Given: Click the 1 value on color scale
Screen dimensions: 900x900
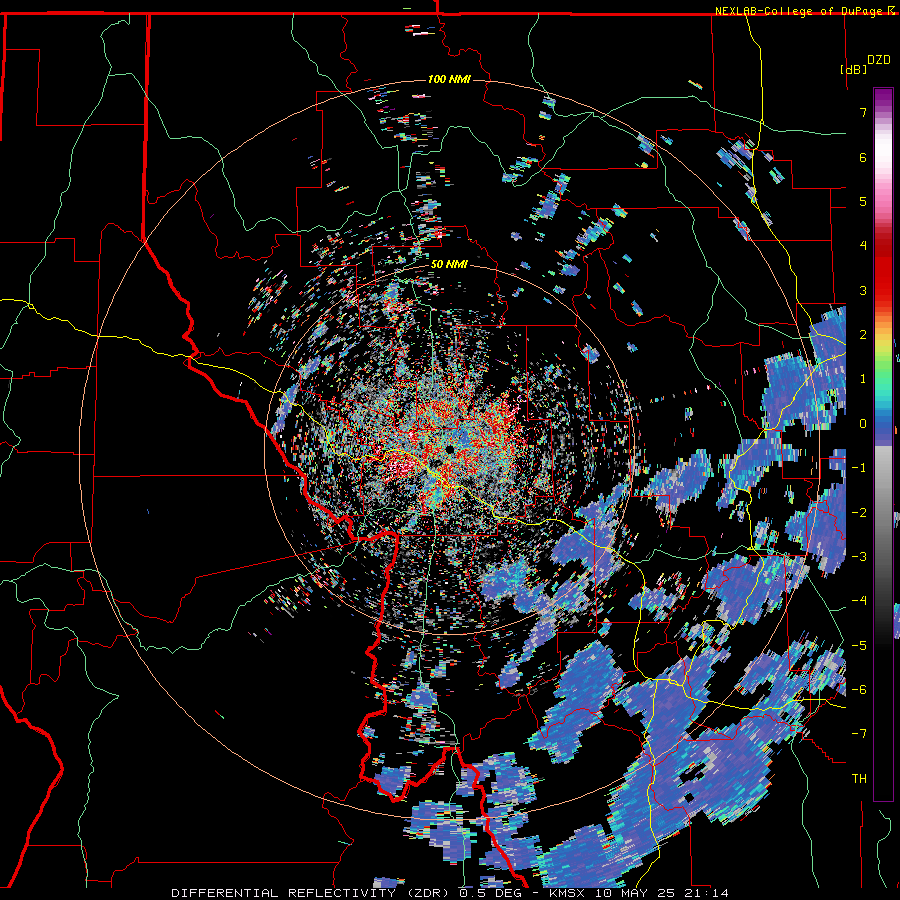Looking at the screenshot, I should tap(863, 379).
